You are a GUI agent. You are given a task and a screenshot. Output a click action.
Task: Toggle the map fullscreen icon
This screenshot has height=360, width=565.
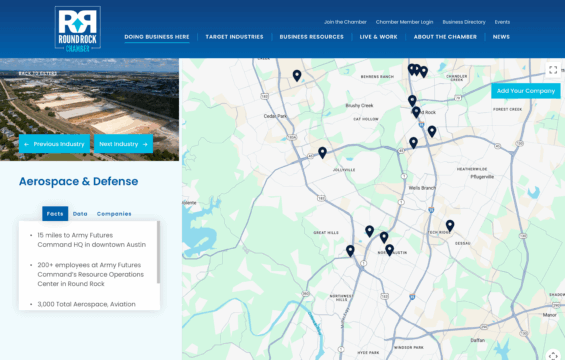553,70
